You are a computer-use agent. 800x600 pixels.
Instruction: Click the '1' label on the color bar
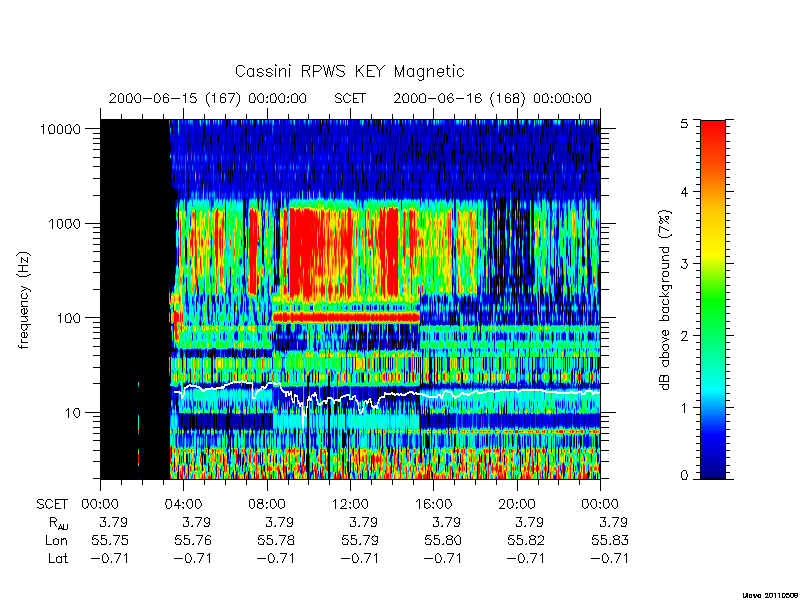[684, 407]
